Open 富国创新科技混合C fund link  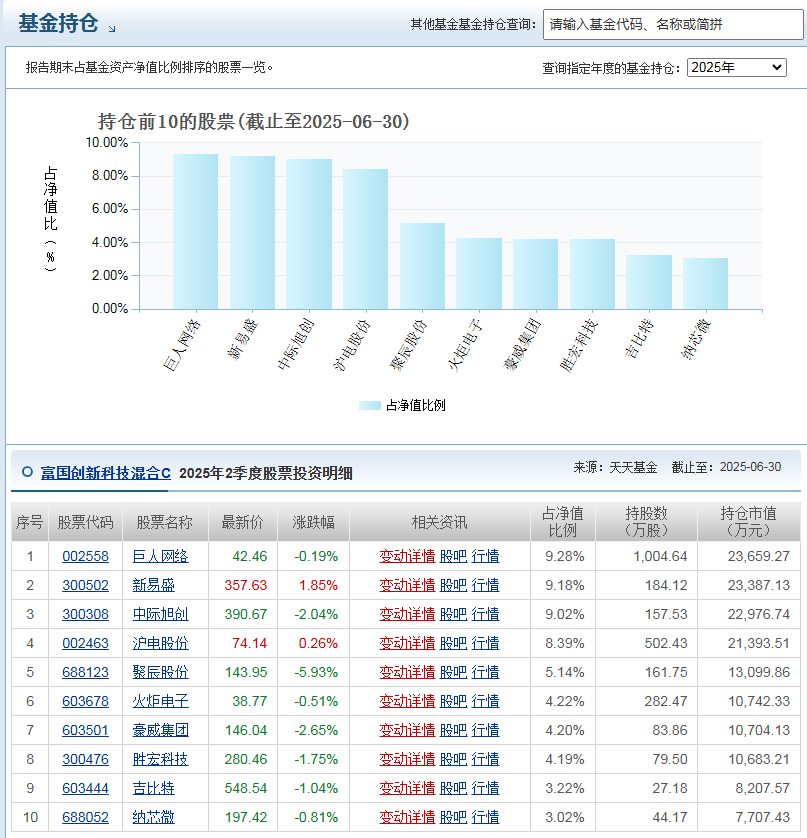click(x=105, y=473)
